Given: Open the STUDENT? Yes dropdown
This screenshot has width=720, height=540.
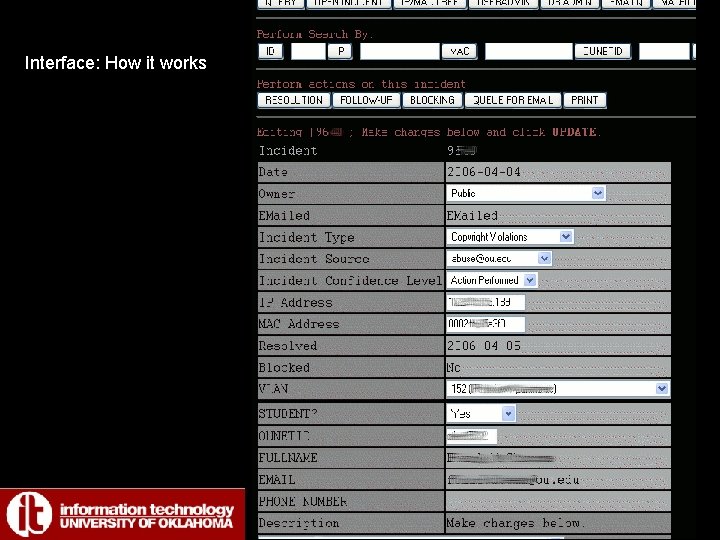Looking at the screenshot, I should point(481,413).
